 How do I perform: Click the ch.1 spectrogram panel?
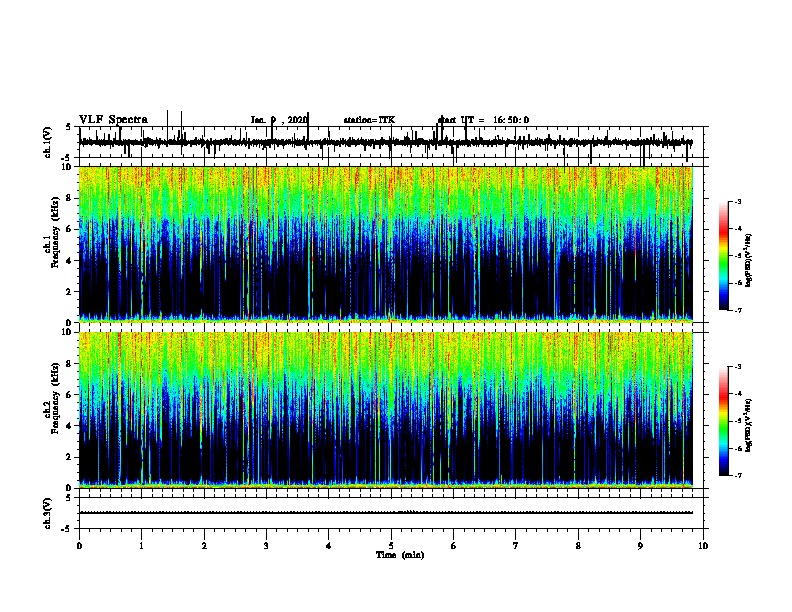(x=386, y=244)
